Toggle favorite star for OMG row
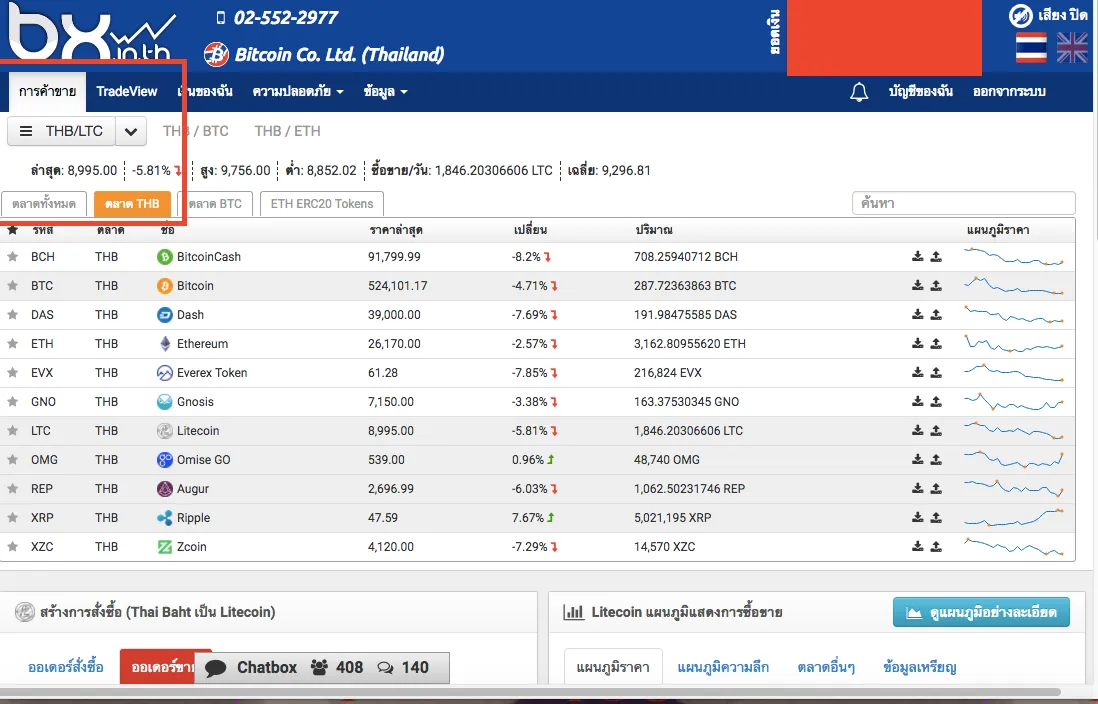 13,460
